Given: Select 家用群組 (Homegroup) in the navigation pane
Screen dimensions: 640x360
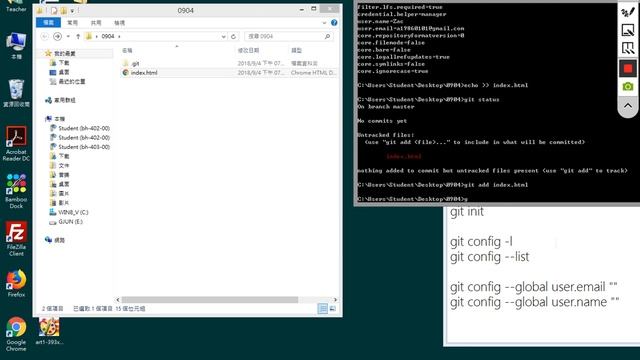Looking at the screenshot, I should click(64, 100).
